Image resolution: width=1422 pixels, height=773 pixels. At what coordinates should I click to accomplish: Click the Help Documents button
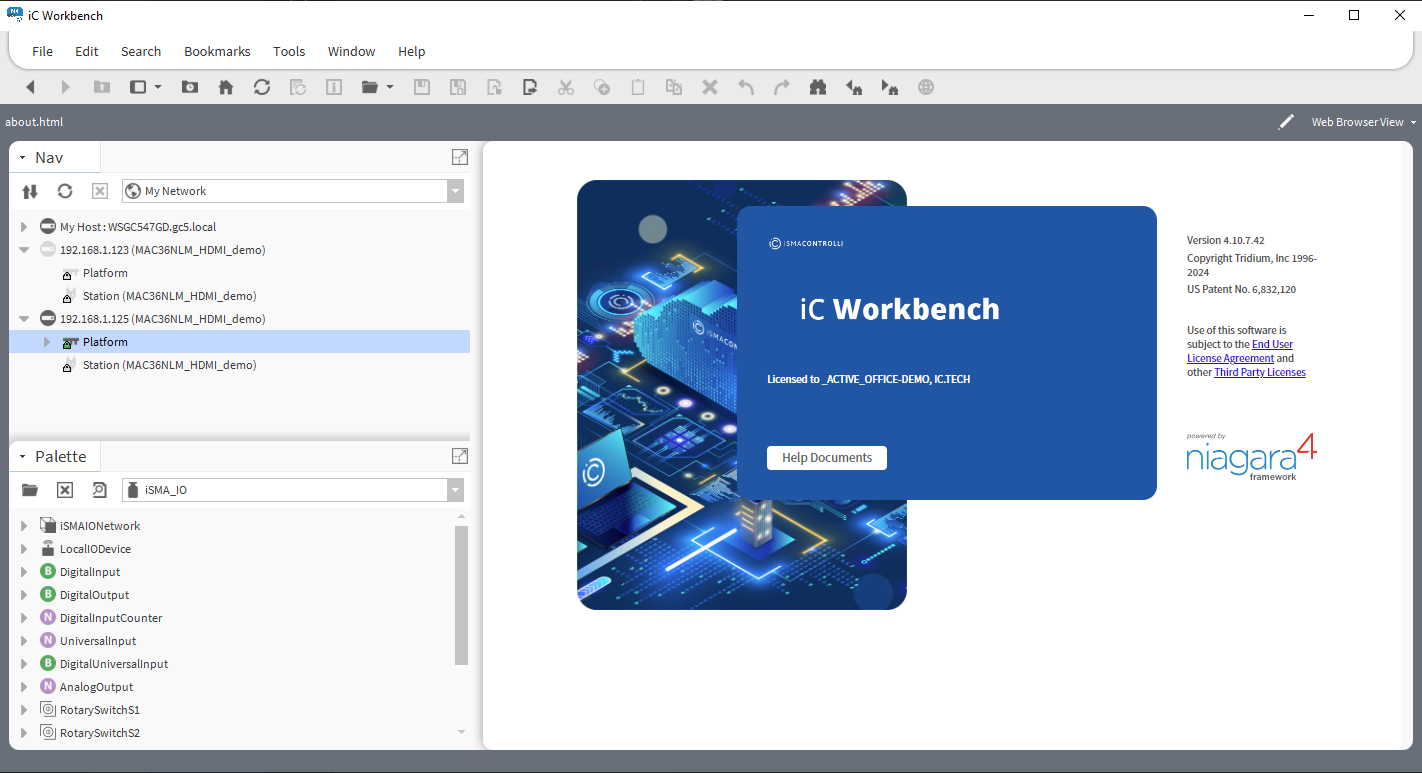coord(826,457)
